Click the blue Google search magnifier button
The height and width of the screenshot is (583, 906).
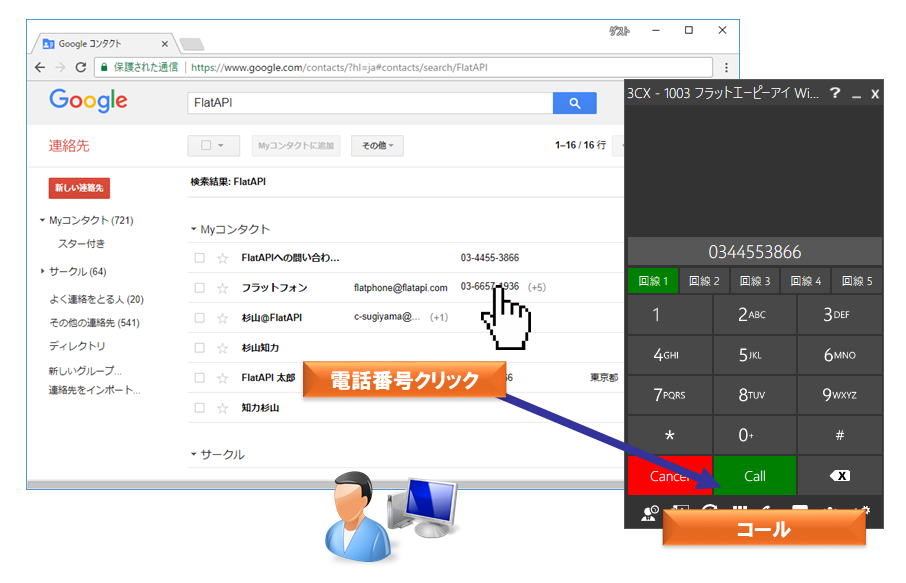point(574,103)
